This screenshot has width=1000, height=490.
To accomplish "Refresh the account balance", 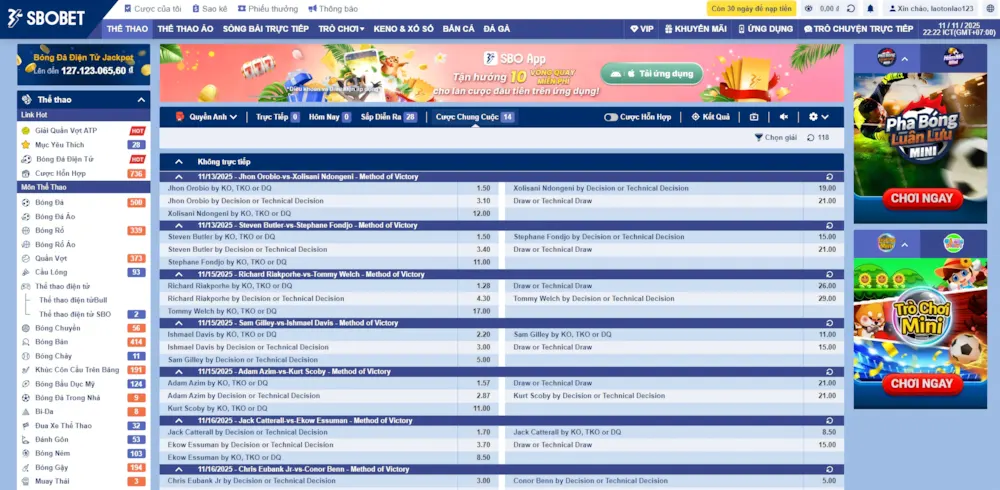I will click(850, 8).
